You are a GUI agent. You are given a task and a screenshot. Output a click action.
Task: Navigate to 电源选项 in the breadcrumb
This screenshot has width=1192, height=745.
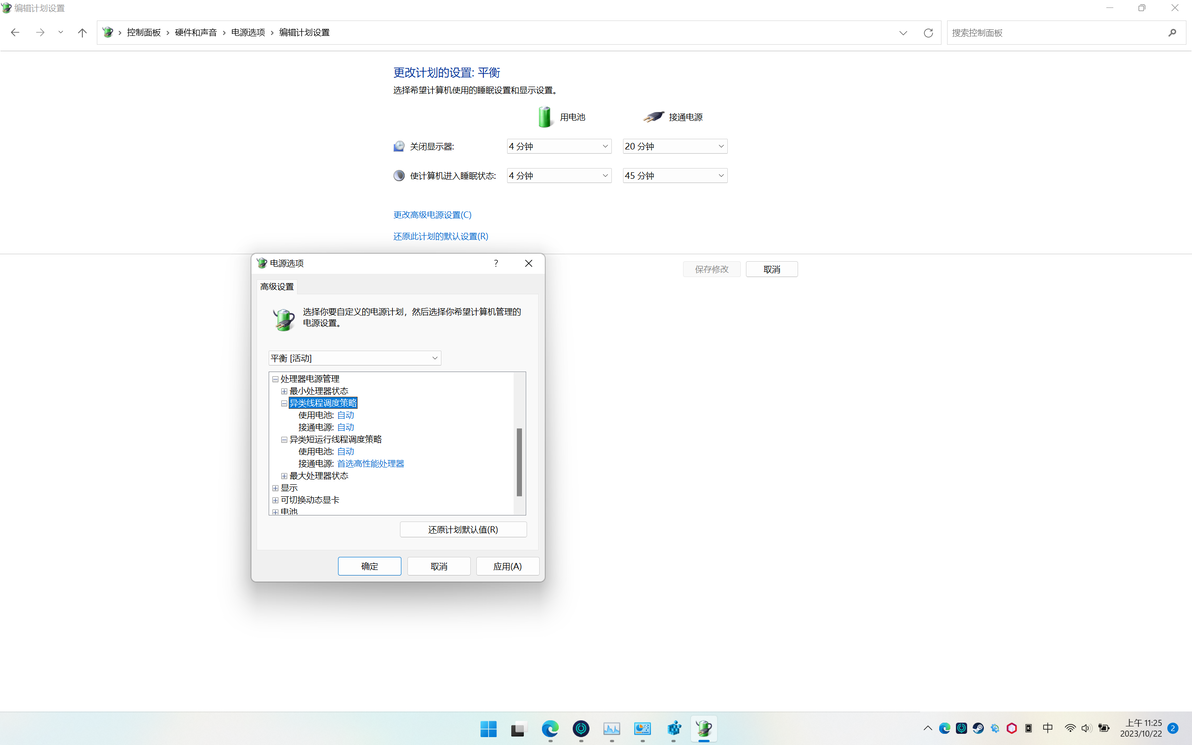pos(248,33)
